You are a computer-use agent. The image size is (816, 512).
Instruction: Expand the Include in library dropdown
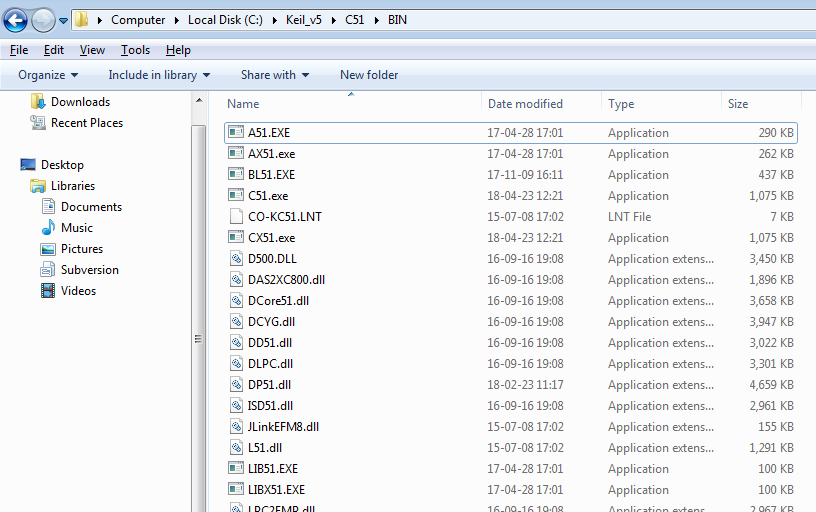pos(159,75)
